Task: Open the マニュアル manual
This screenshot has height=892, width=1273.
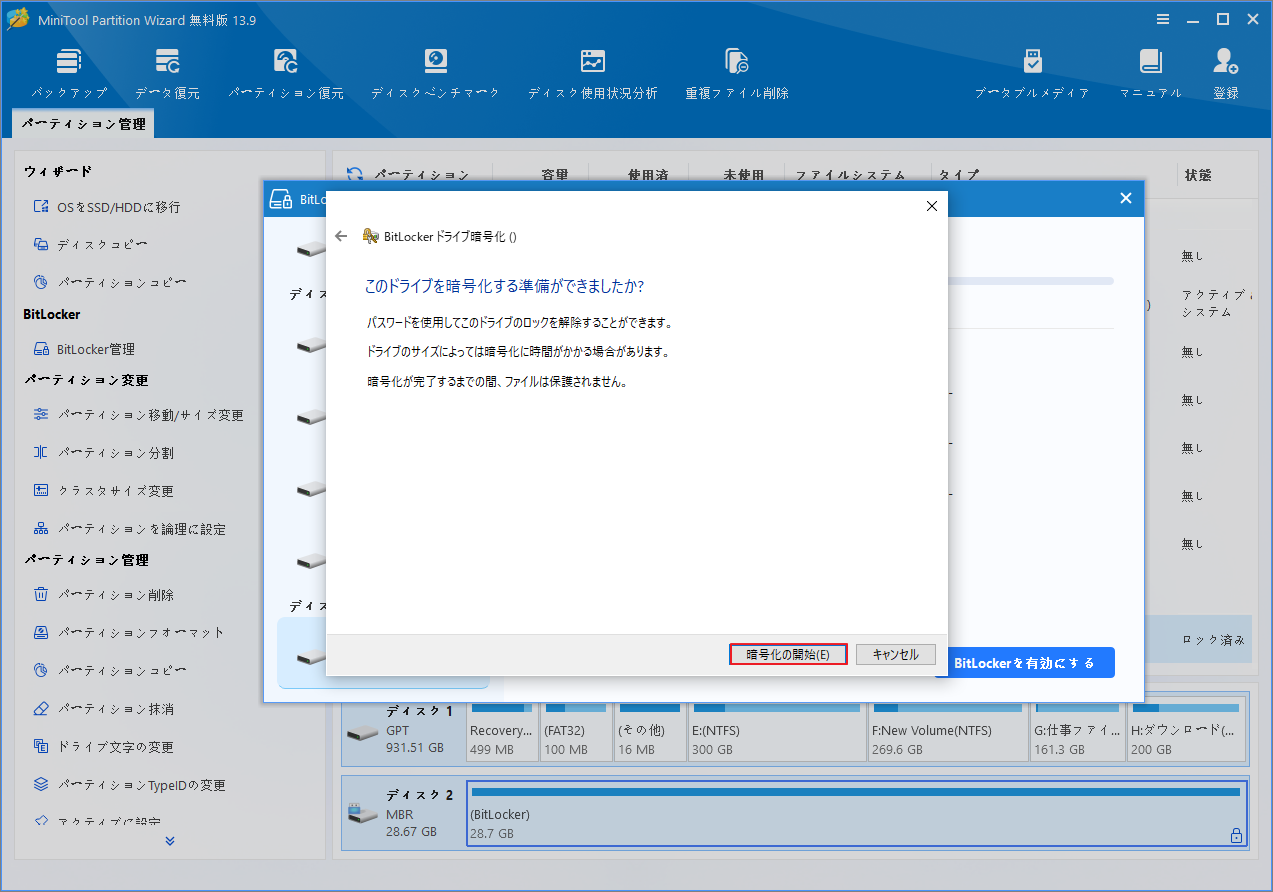Action: pos(1150,73)
